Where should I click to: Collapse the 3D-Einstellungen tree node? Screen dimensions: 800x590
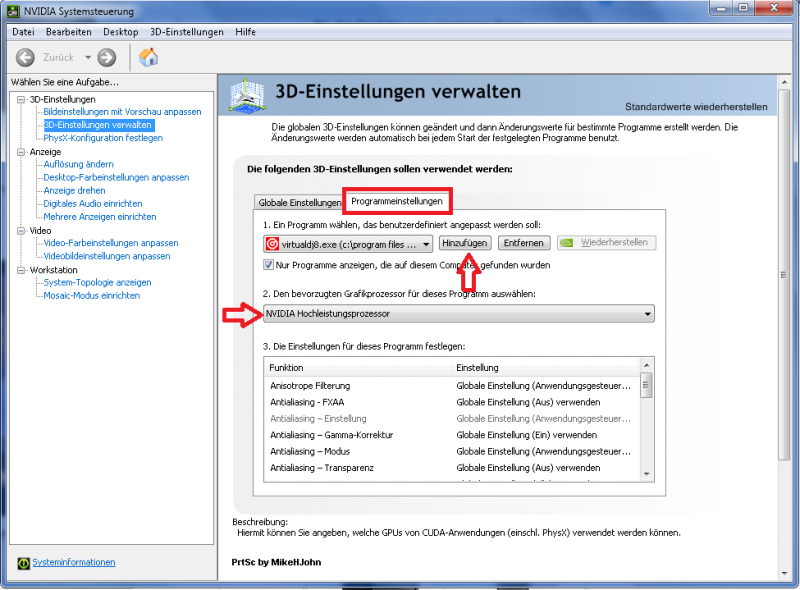point(21,100)
